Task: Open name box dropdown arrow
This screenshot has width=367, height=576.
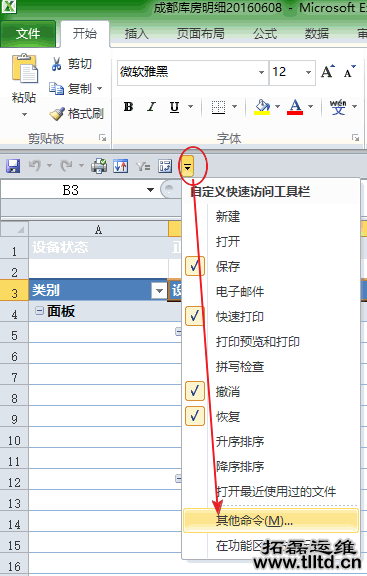Action: coord(150,190)
